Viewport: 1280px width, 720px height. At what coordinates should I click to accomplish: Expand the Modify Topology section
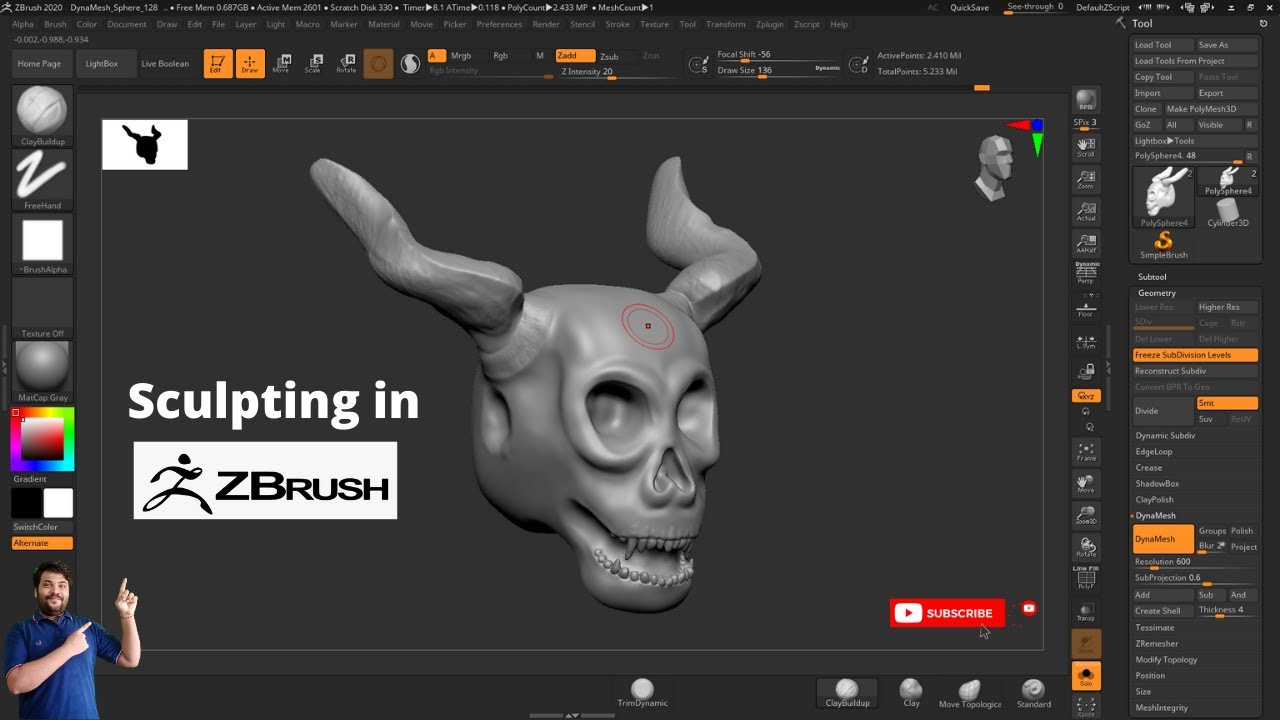coord(1166,660)
